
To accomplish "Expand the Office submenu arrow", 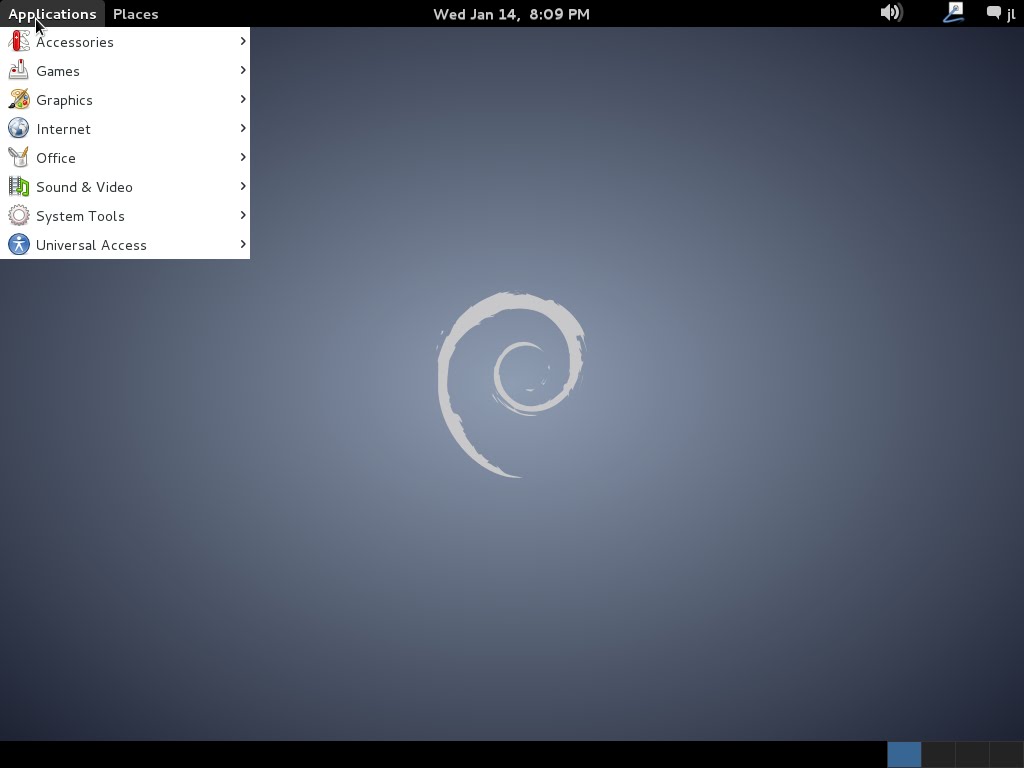I will click(x=242, y=157).
